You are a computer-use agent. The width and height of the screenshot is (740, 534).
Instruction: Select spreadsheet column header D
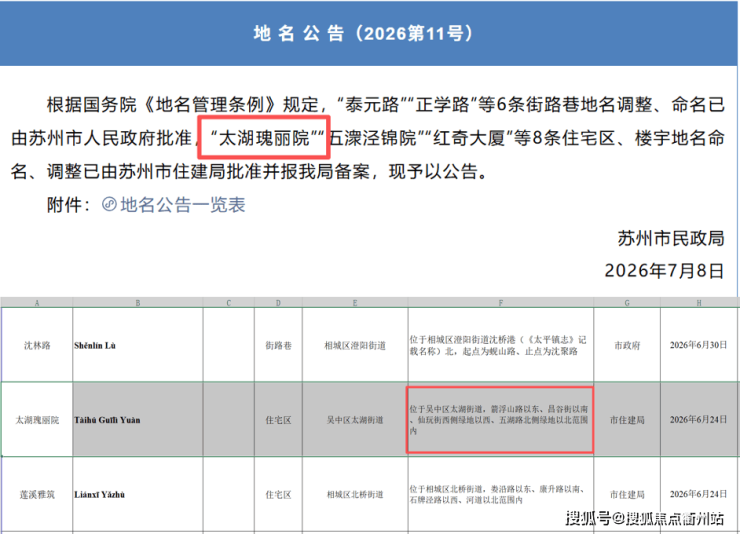(x=278, y=303)
